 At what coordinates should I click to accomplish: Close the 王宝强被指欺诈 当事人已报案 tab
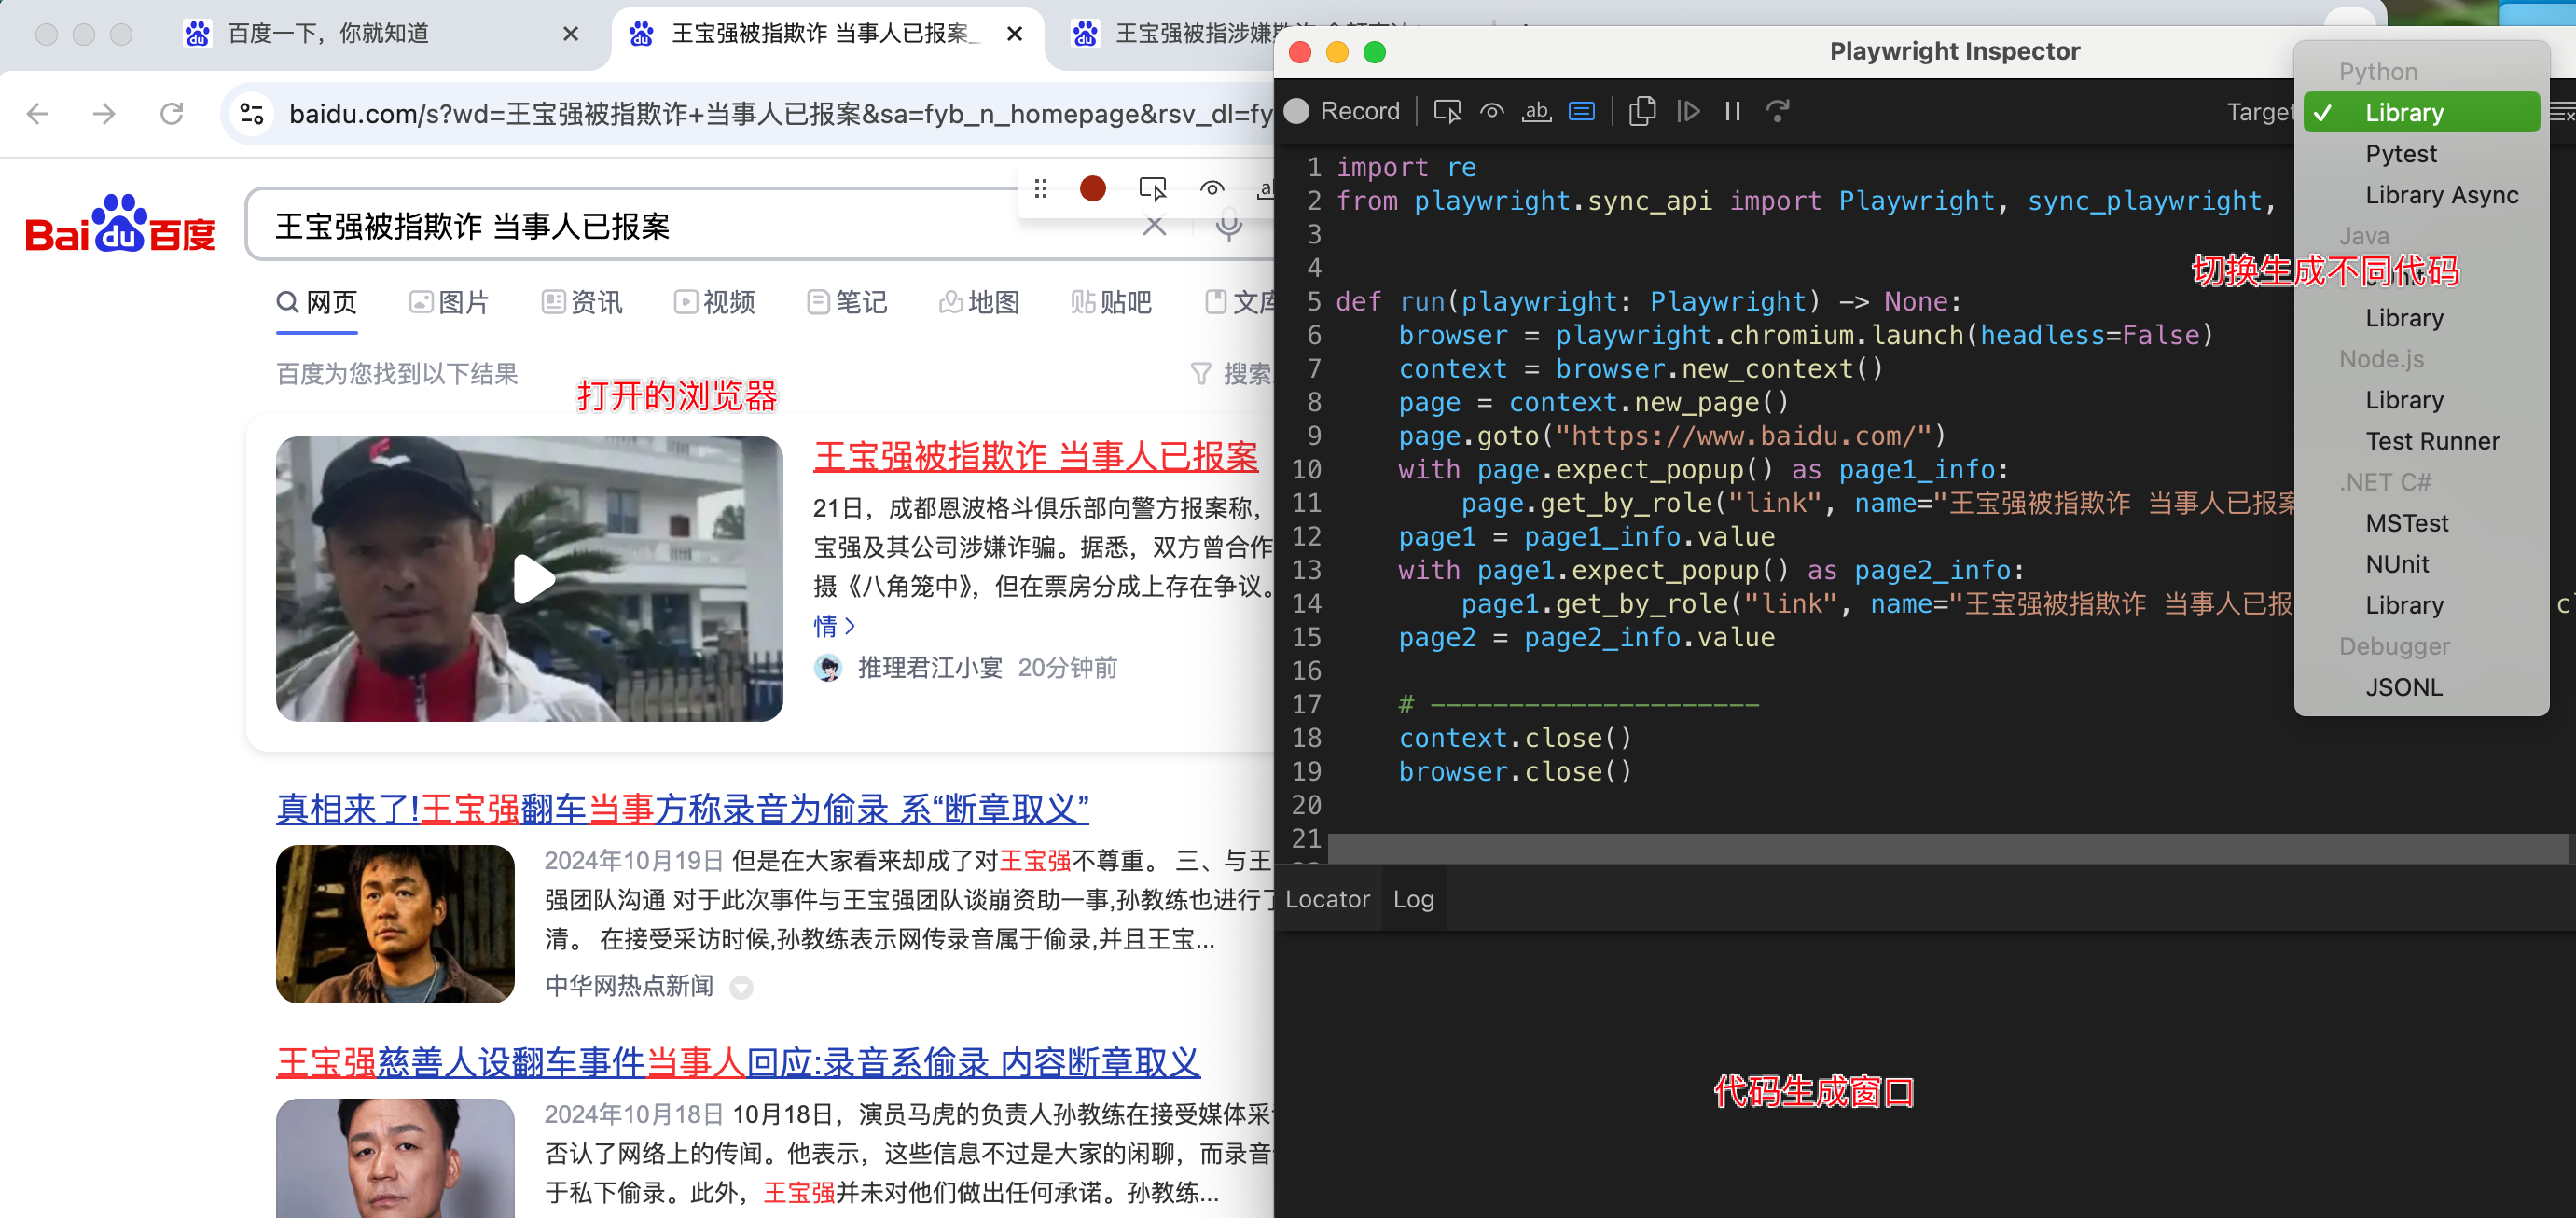(x=1014, y=34)
